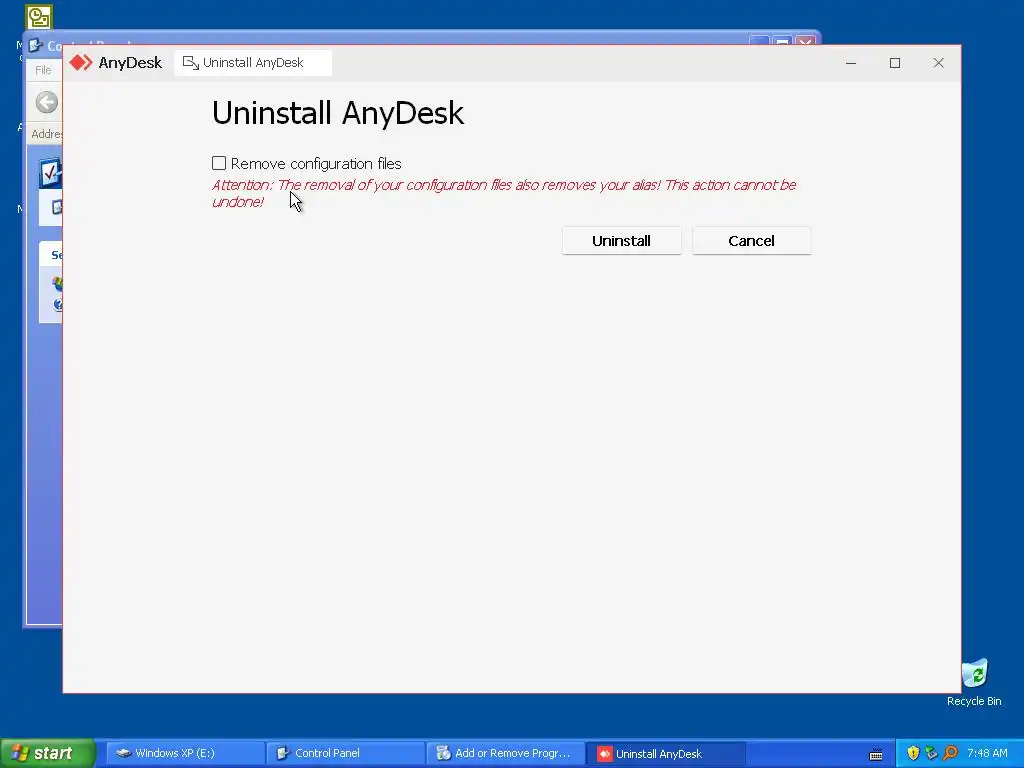Click the Safely Remove Hardware tray icon
Viewport: 1024px width, 768px height.
point(931,754)
